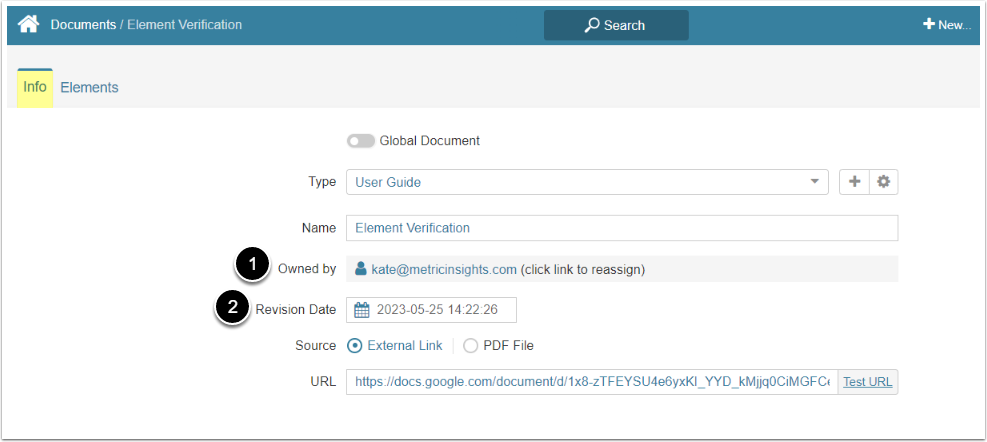The image size is (987, 442).
Task: Click the plus icon next to Type
Action: 853,182
